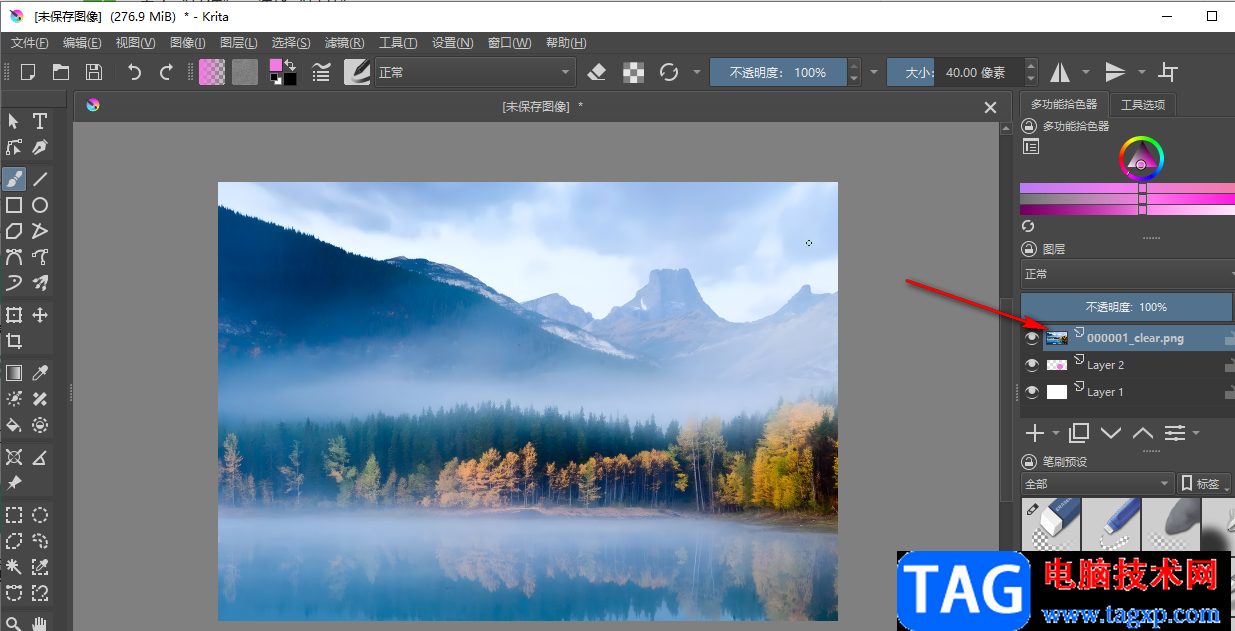Toggle lock on Layers docker
This screenshot has width=1235, height=631.
pyautogui.click(x=1028, y=250)
